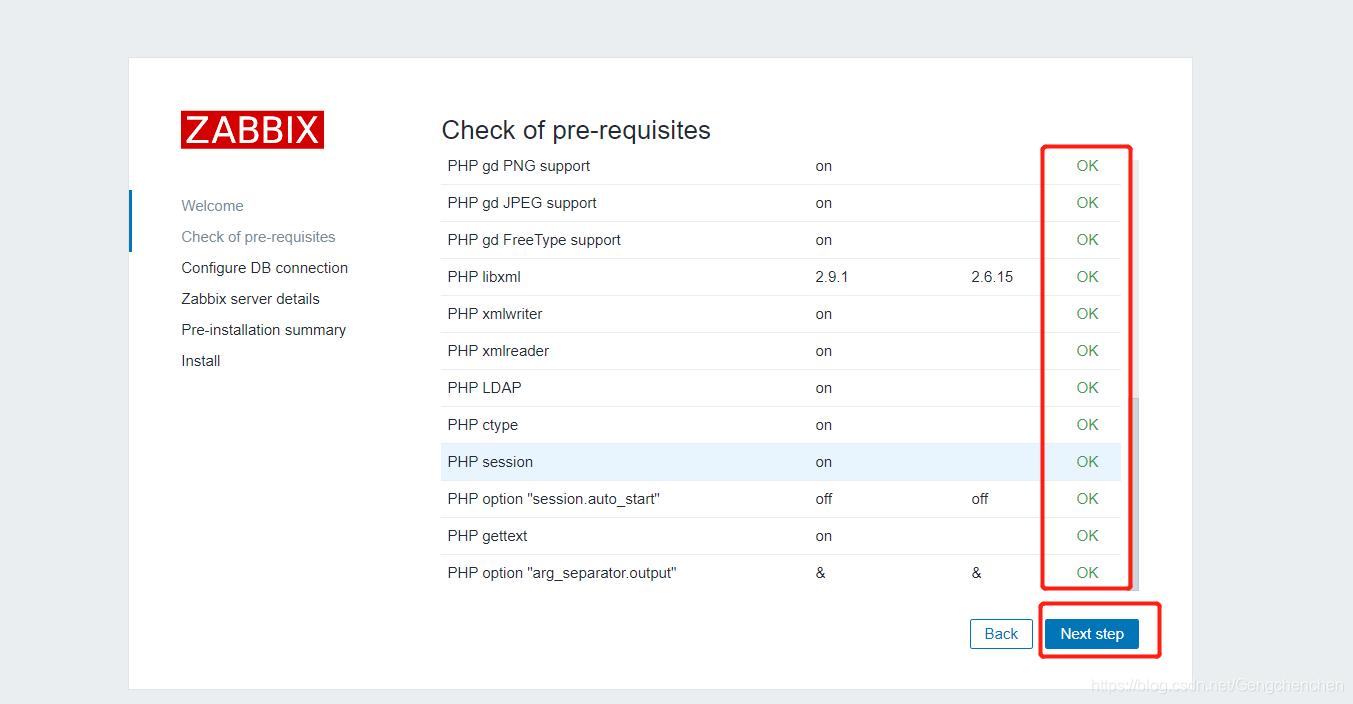Viewport: 1353px width, 704px height.
Task: Click OK status for PHP ctype
Action: [1087, 425]
